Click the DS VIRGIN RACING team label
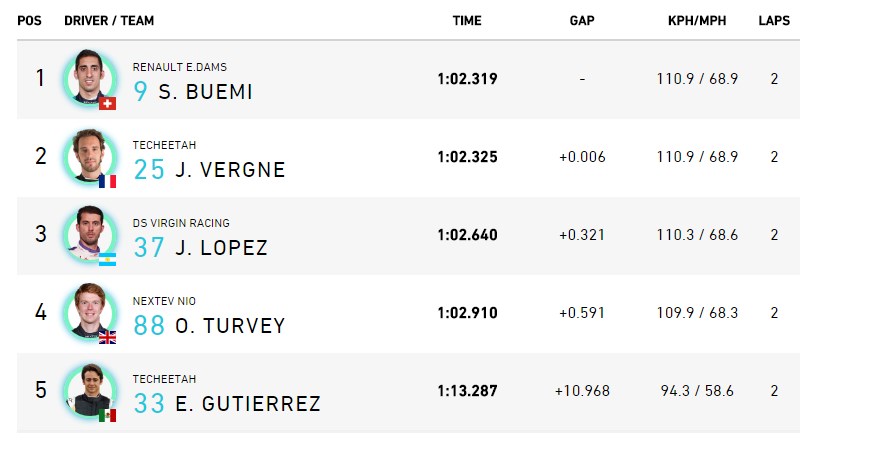The height and width of the screenshot is (454, 875). [181, 223]
